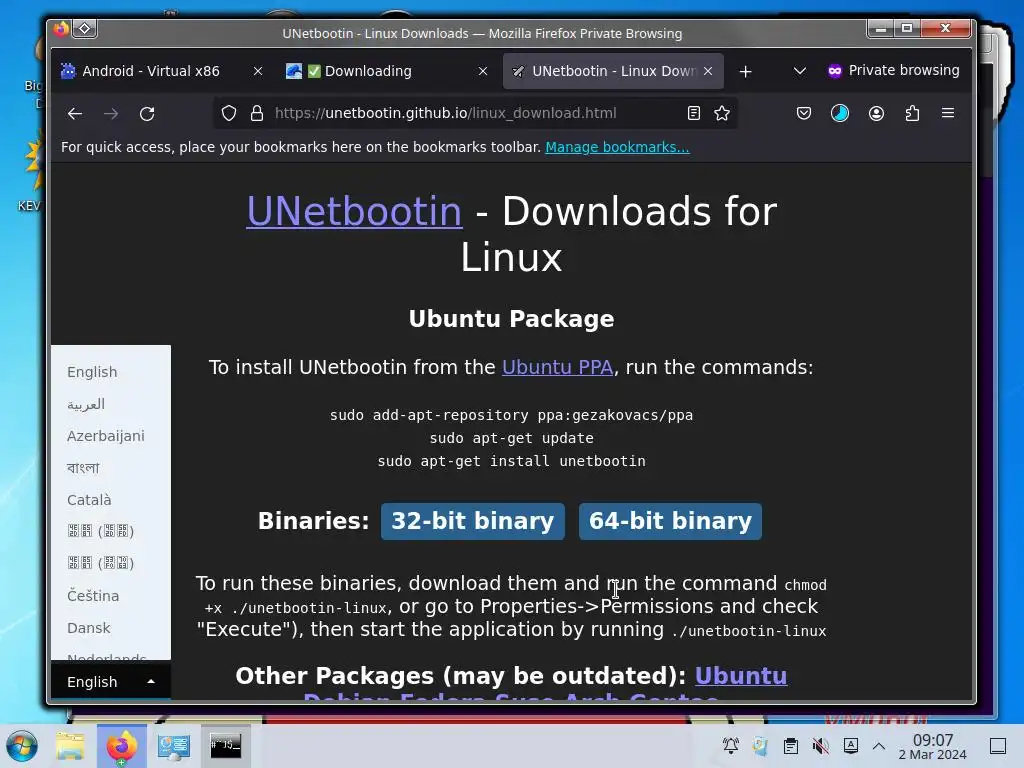The height and width of the screenshot is (768, 1024).
Task: Open the Extensions puzzle icon
Action: point(912,113)
